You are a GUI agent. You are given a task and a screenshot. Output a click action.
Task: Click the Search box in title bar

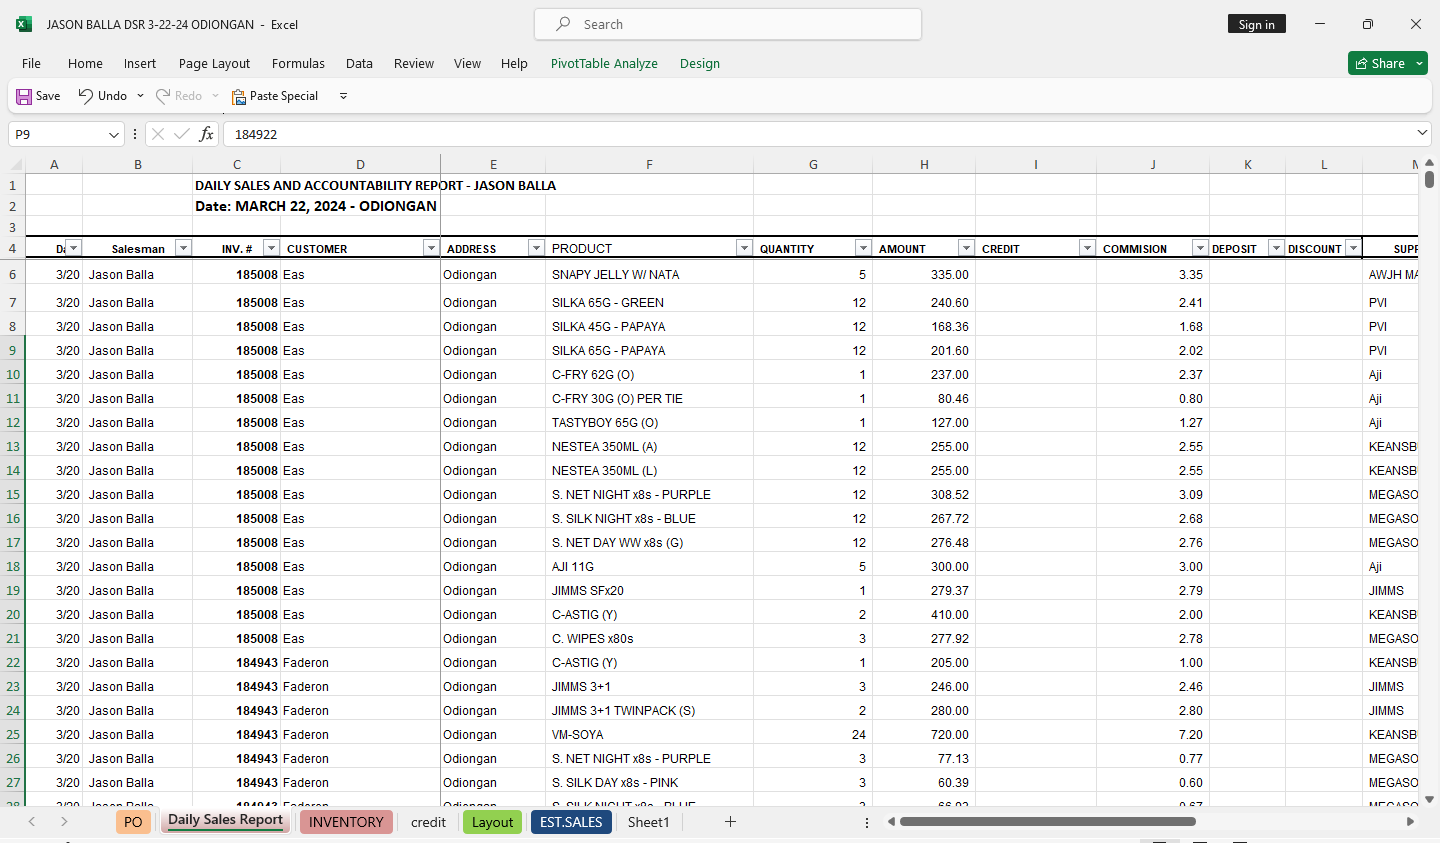(x=728, y=24)
